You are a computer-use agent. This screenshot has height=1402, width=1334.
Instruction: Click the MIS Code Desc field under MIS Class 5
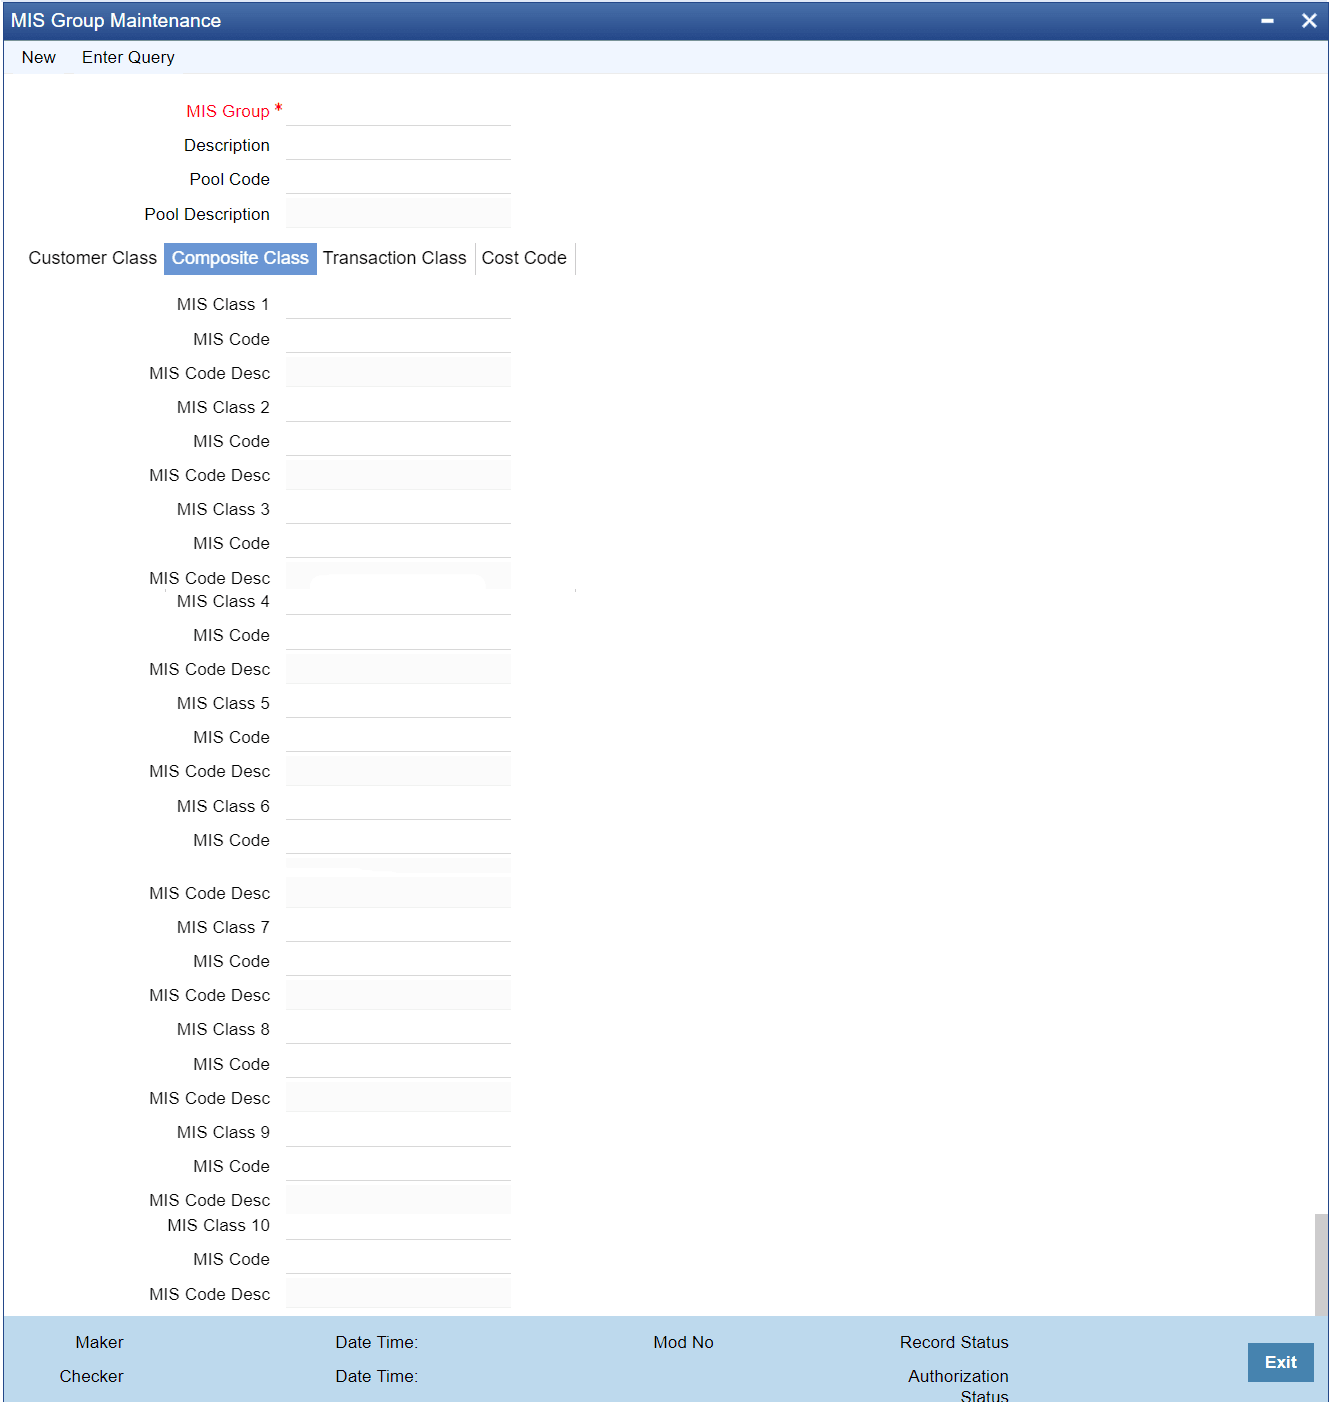pyautogui.click(x=398, y=771)
